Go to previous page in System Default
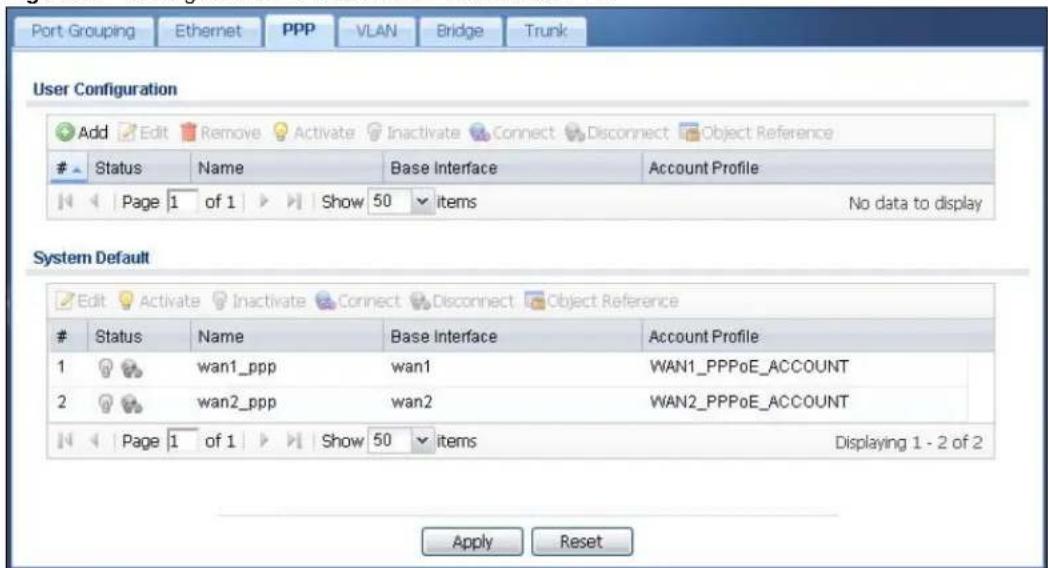This screenshot has height=568, width=1048. [95, 440]
